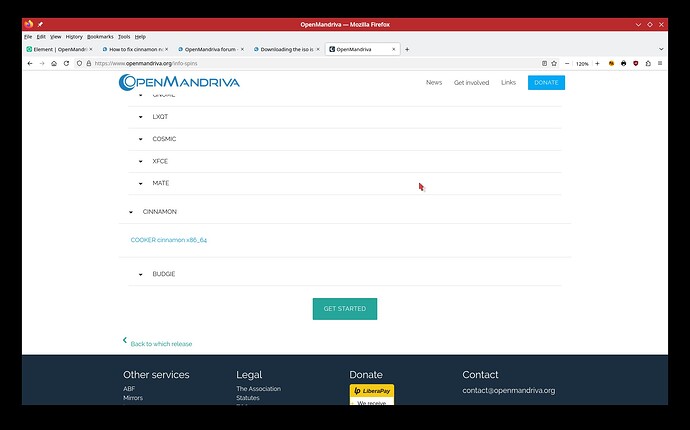Toggle the pin icon in title bar

(x=40, y=25)
